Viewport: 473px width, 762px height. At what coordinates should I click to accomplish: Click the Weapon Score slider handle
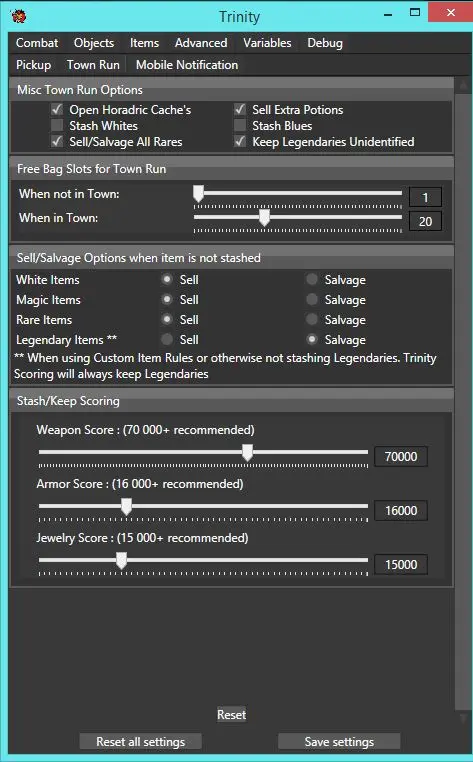click(x=247, y=452)
